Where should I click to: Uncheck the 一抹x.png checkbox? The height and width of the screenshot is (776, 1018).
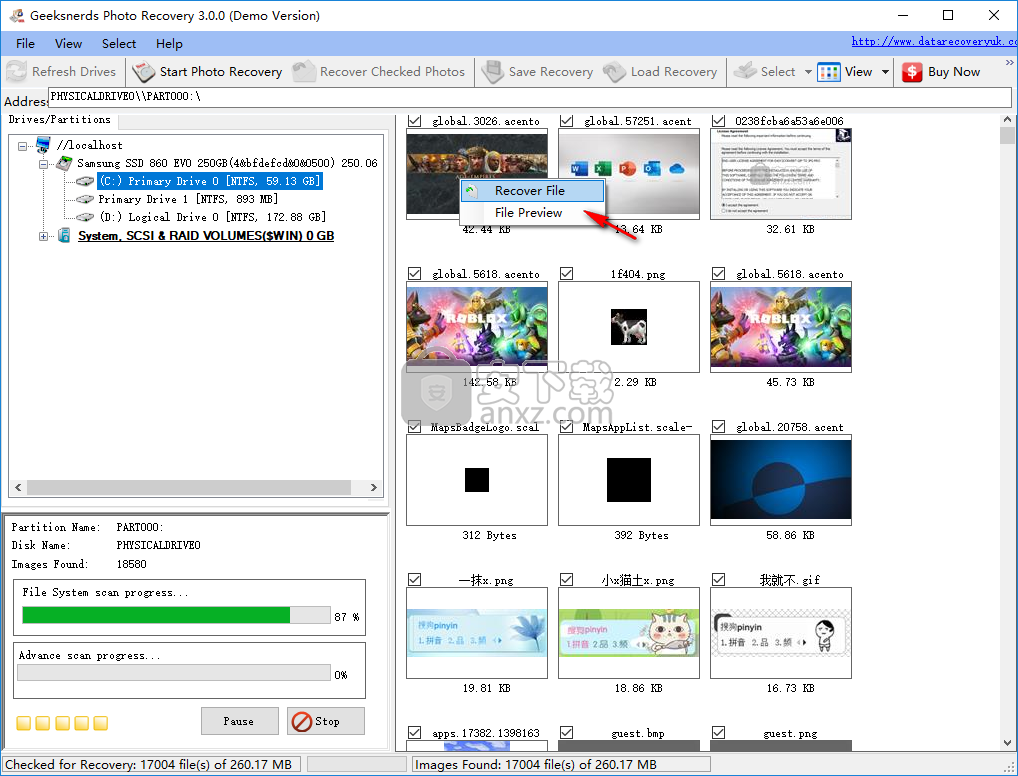tap(414, 579)
